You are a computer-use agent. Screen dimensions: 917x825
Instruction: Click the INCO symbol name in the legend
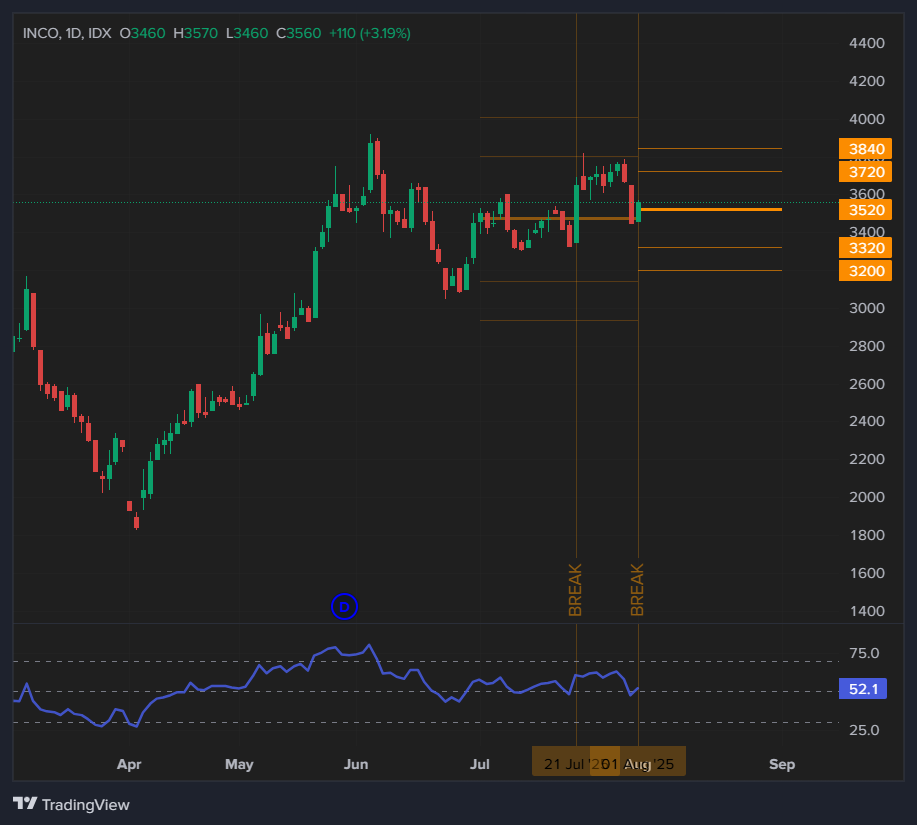40,32
